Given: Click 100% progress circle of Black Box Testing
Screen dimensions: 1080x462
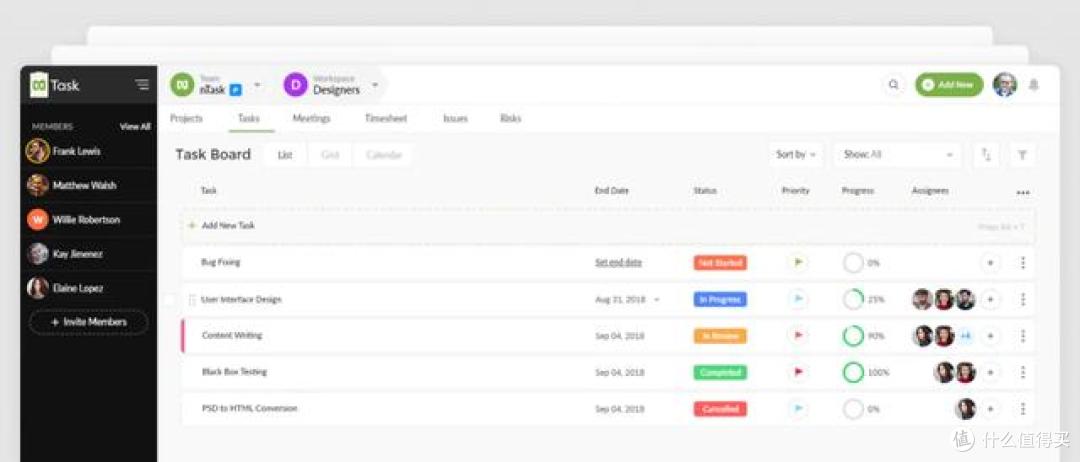Looking at the screenshot, I should coord(853,372).
